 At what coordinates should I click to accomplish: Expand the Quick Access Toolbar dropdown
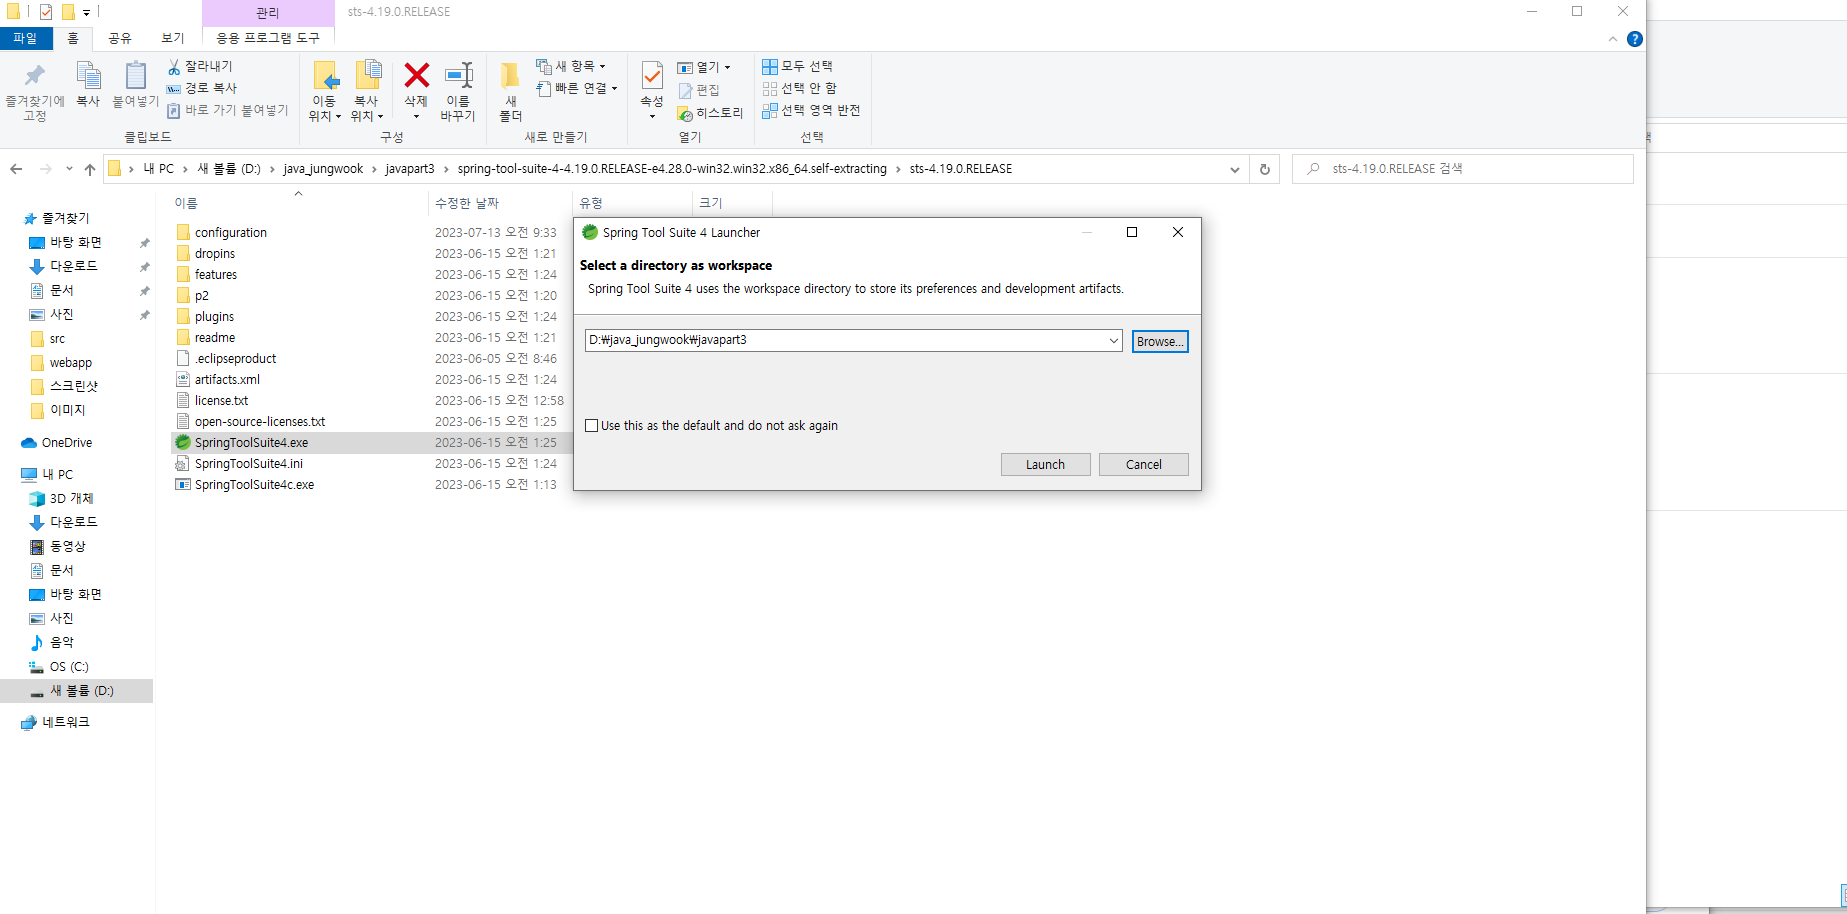tap(87, 12)
